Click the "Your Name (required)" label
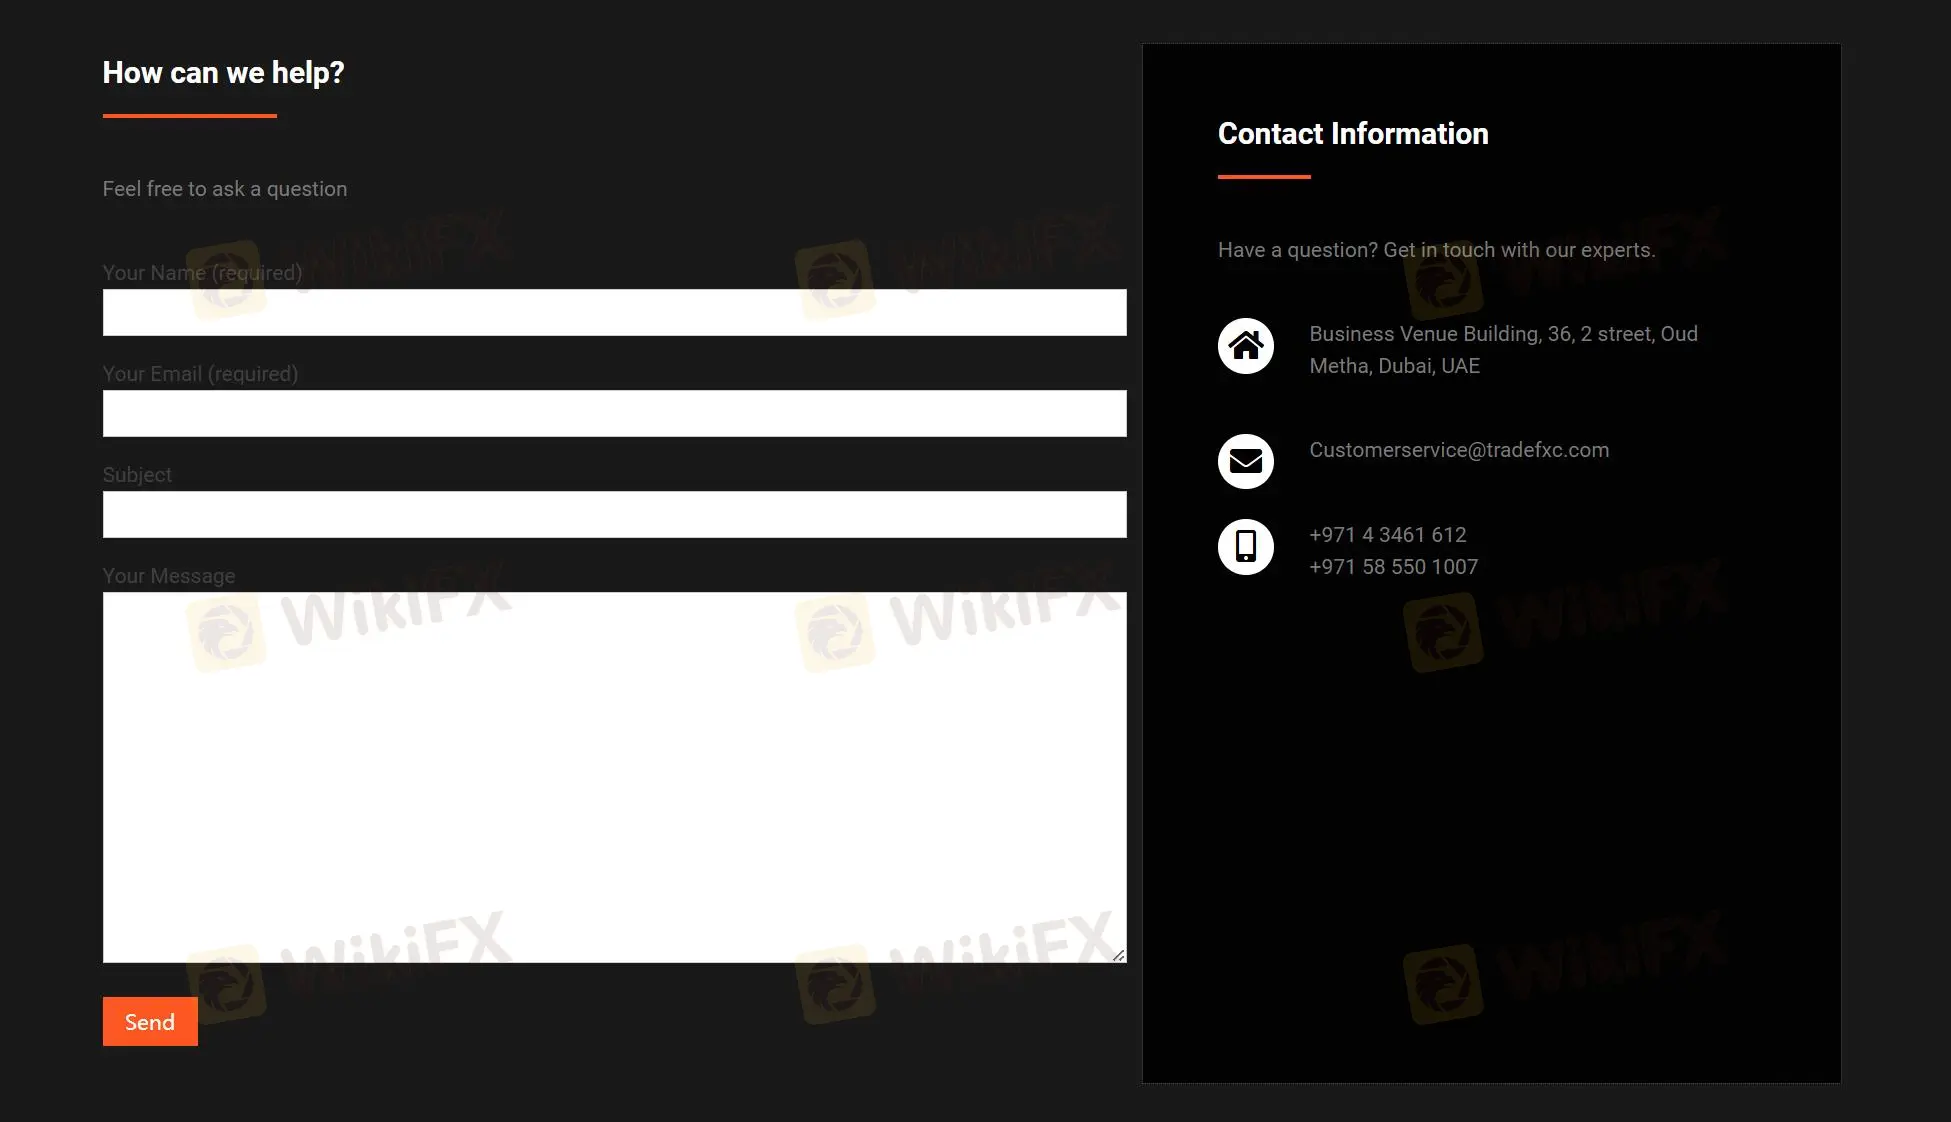This screenshot has height=1122, width=1951. coord(202,273)
